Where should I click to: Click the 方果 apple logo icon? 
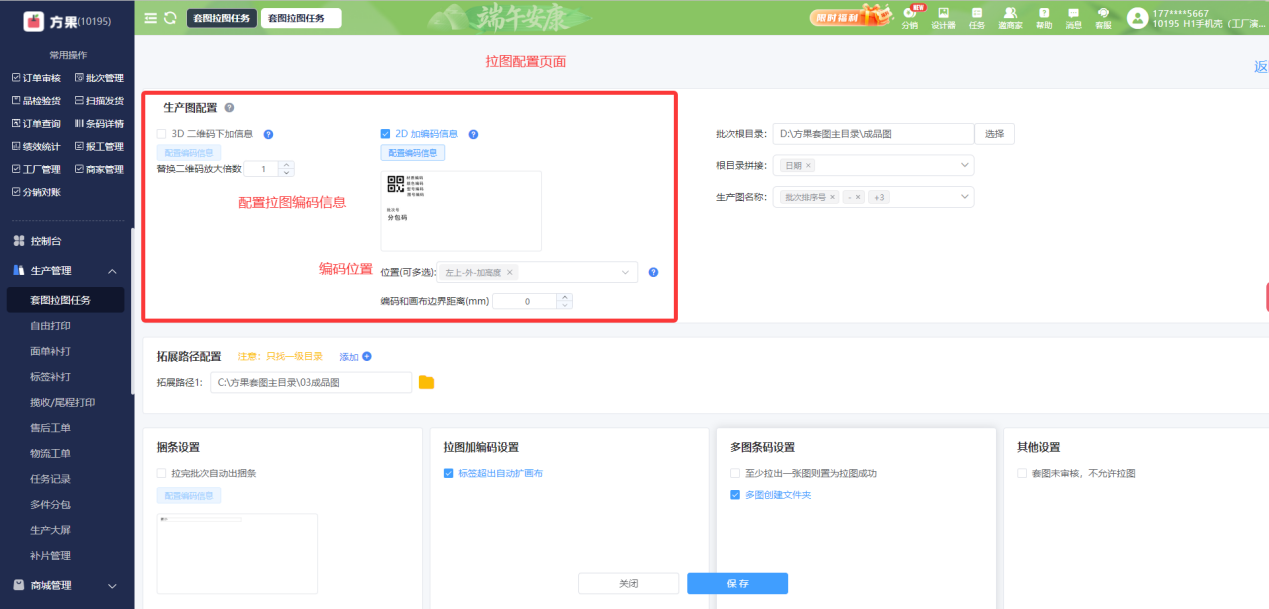coord(34,20)
